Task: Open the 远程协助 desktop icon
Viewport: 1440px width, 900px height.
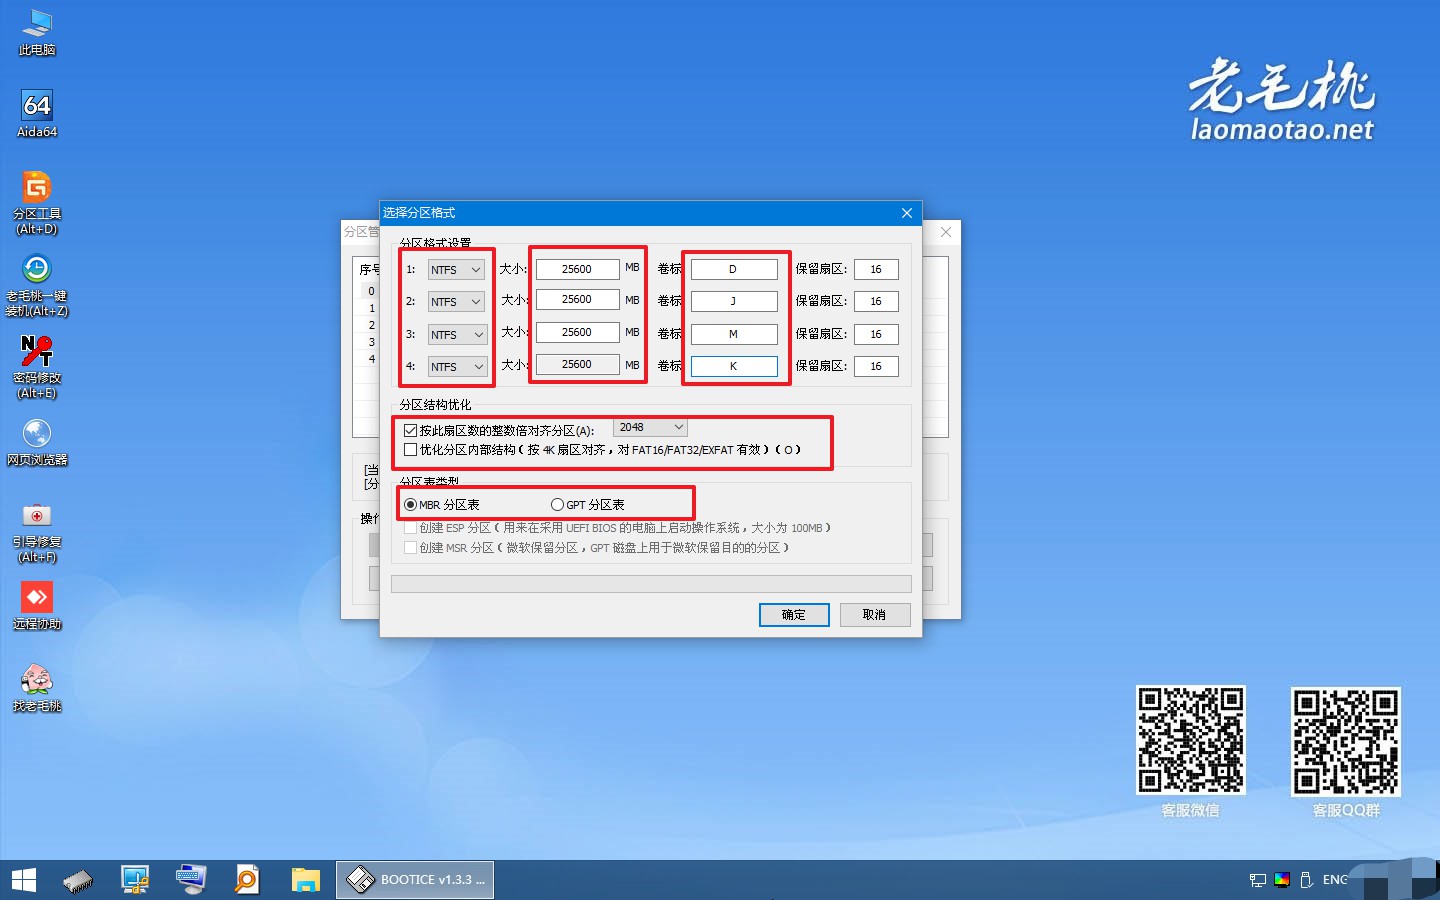Action: click(37, 606)
